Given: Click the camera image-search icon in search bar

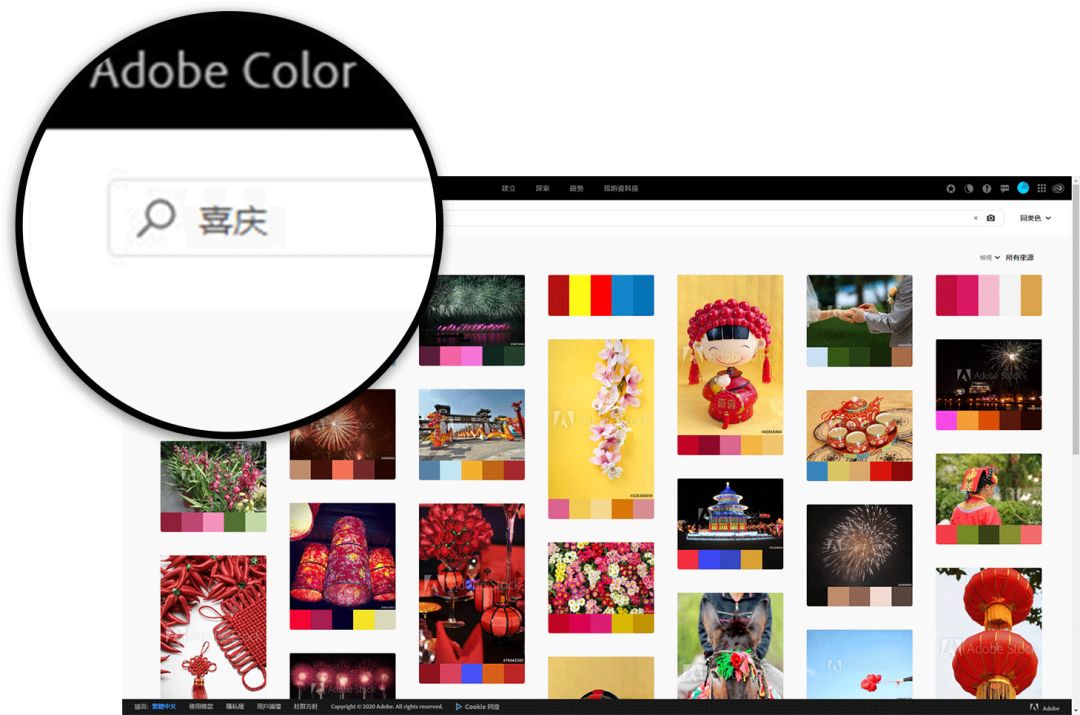Looking at the screenshot, I should tap(991, 218).
